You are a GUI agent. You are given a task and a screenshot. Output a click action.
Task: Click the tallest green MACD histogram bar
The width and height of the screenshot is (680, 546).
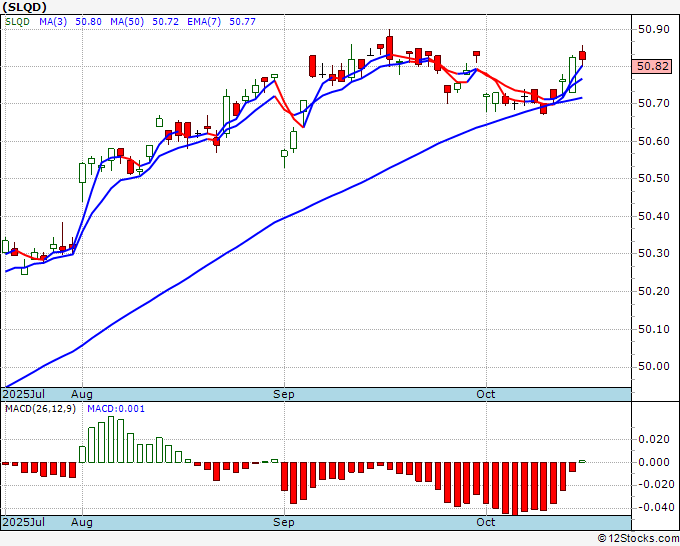point(111,439)
